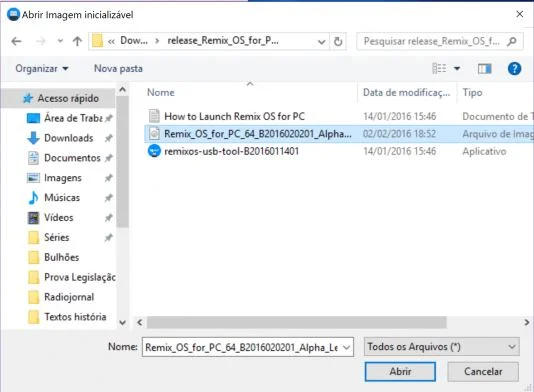The width and height of the screenshot is (534, 392).
Task: Click the horizontal scrollbar left arrow
Action: (140, 322)
